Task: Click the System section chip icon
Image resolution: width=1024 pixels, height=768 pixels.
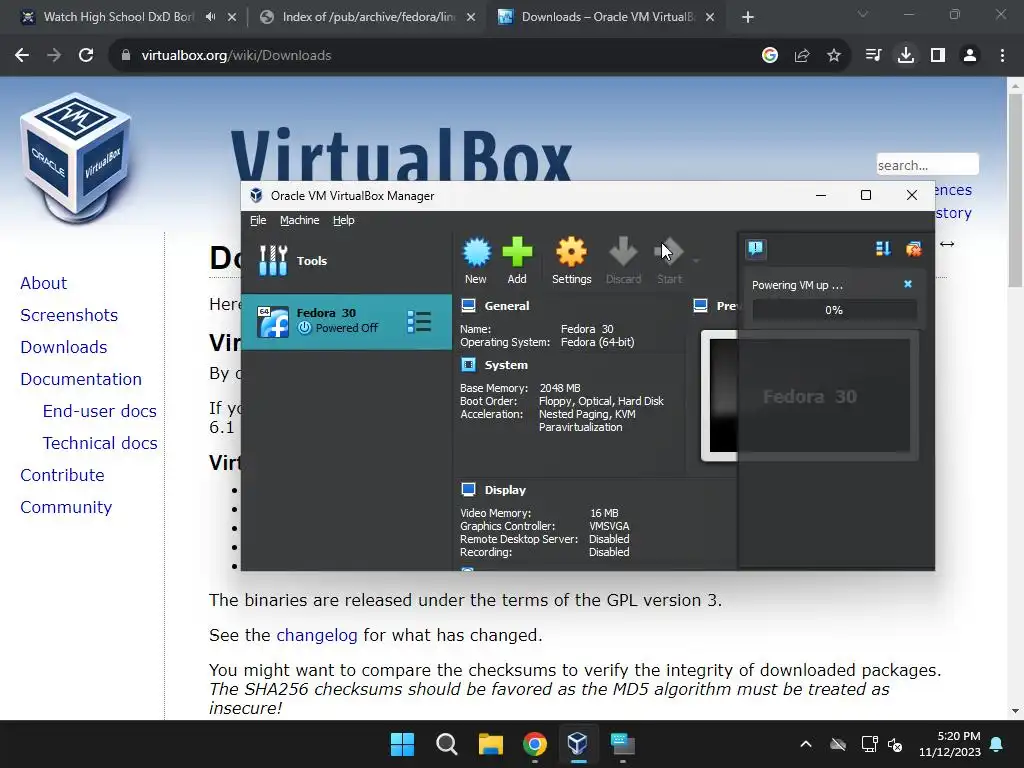Action: (468, 364)
